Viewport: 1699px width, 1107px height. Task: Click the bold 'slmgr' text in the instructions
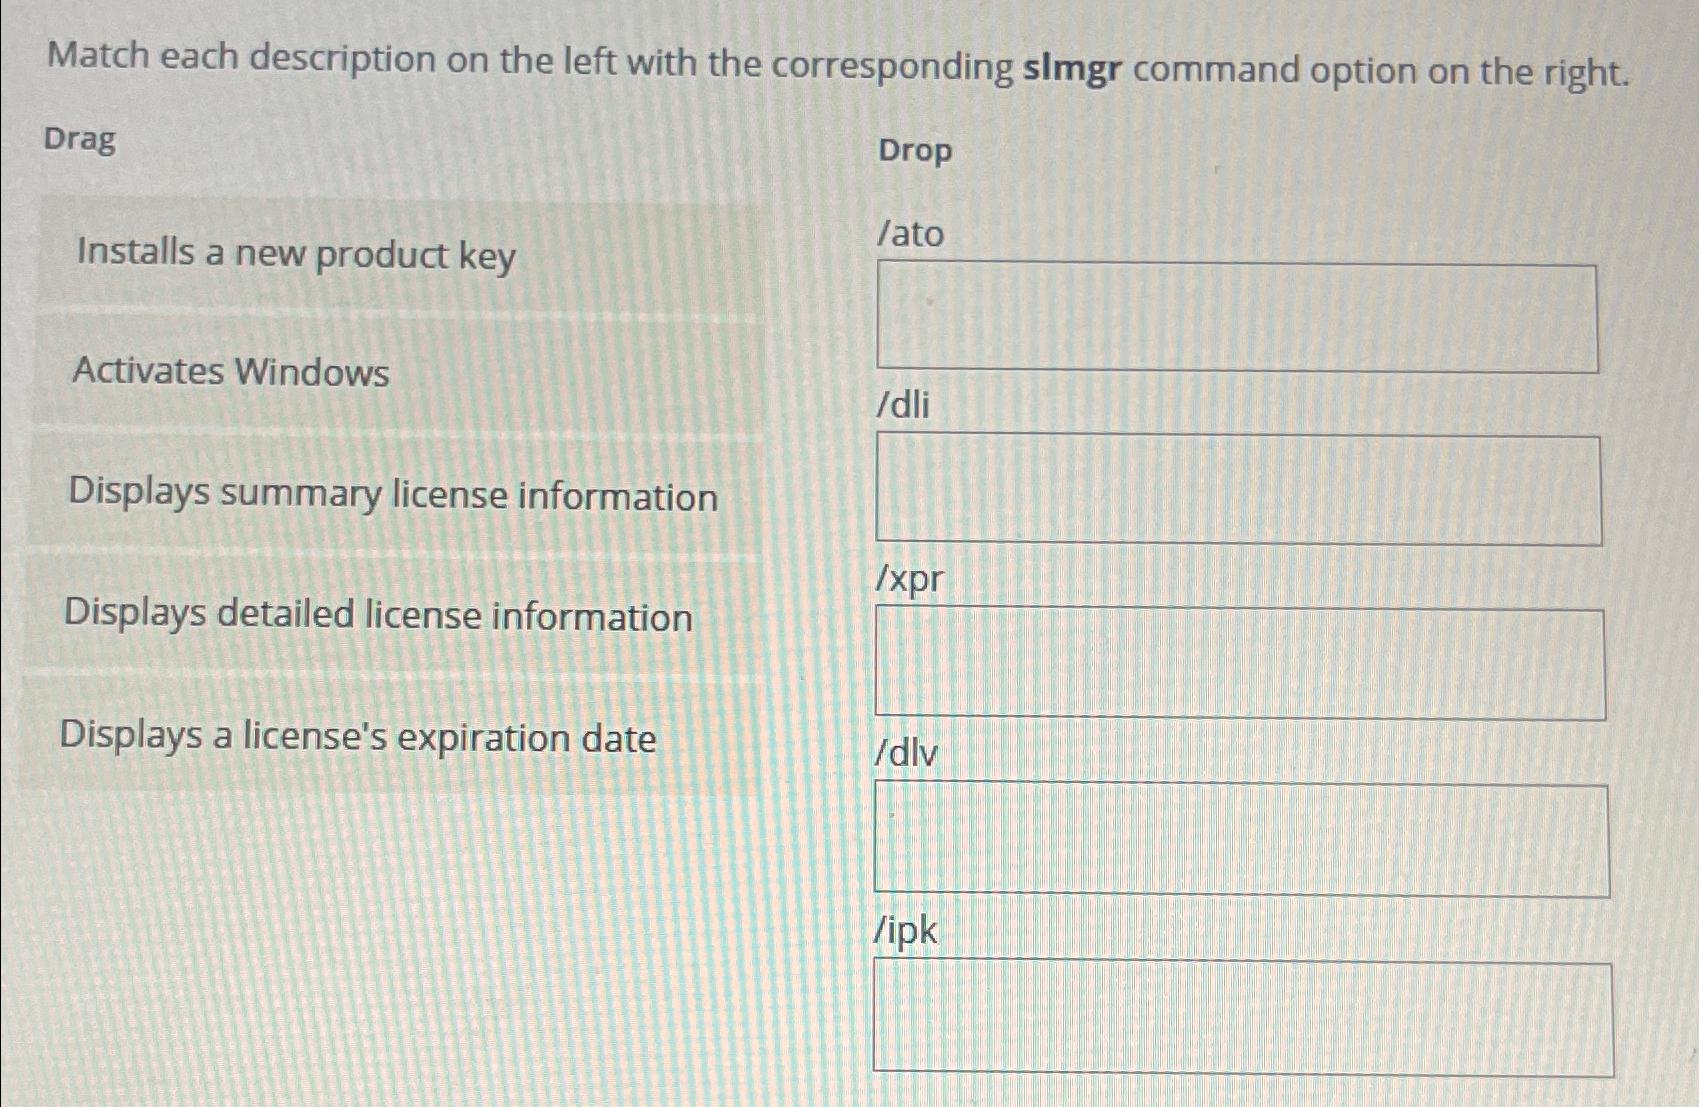pyautogui.click(x=1073, y=69)
